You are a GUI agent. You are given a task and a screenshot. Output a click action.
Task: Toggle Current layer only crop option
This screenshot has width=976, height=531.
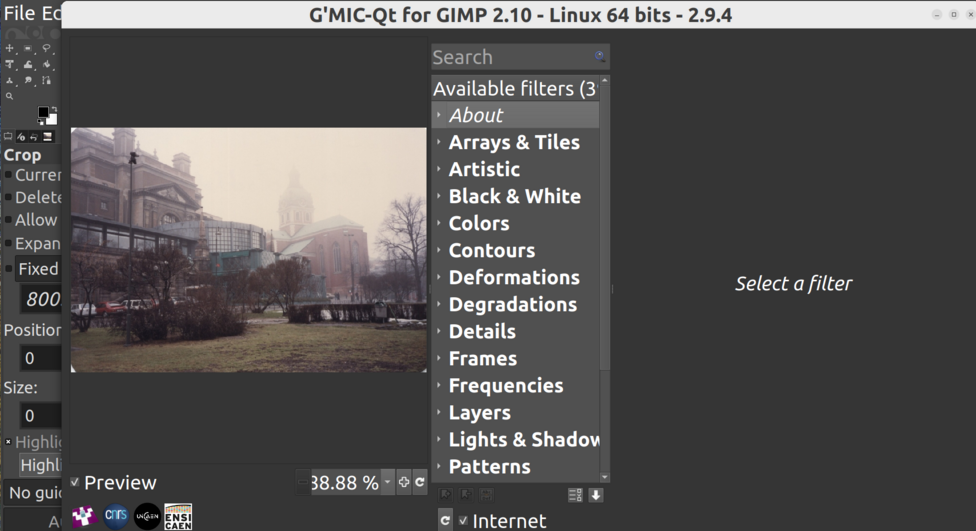8,175
